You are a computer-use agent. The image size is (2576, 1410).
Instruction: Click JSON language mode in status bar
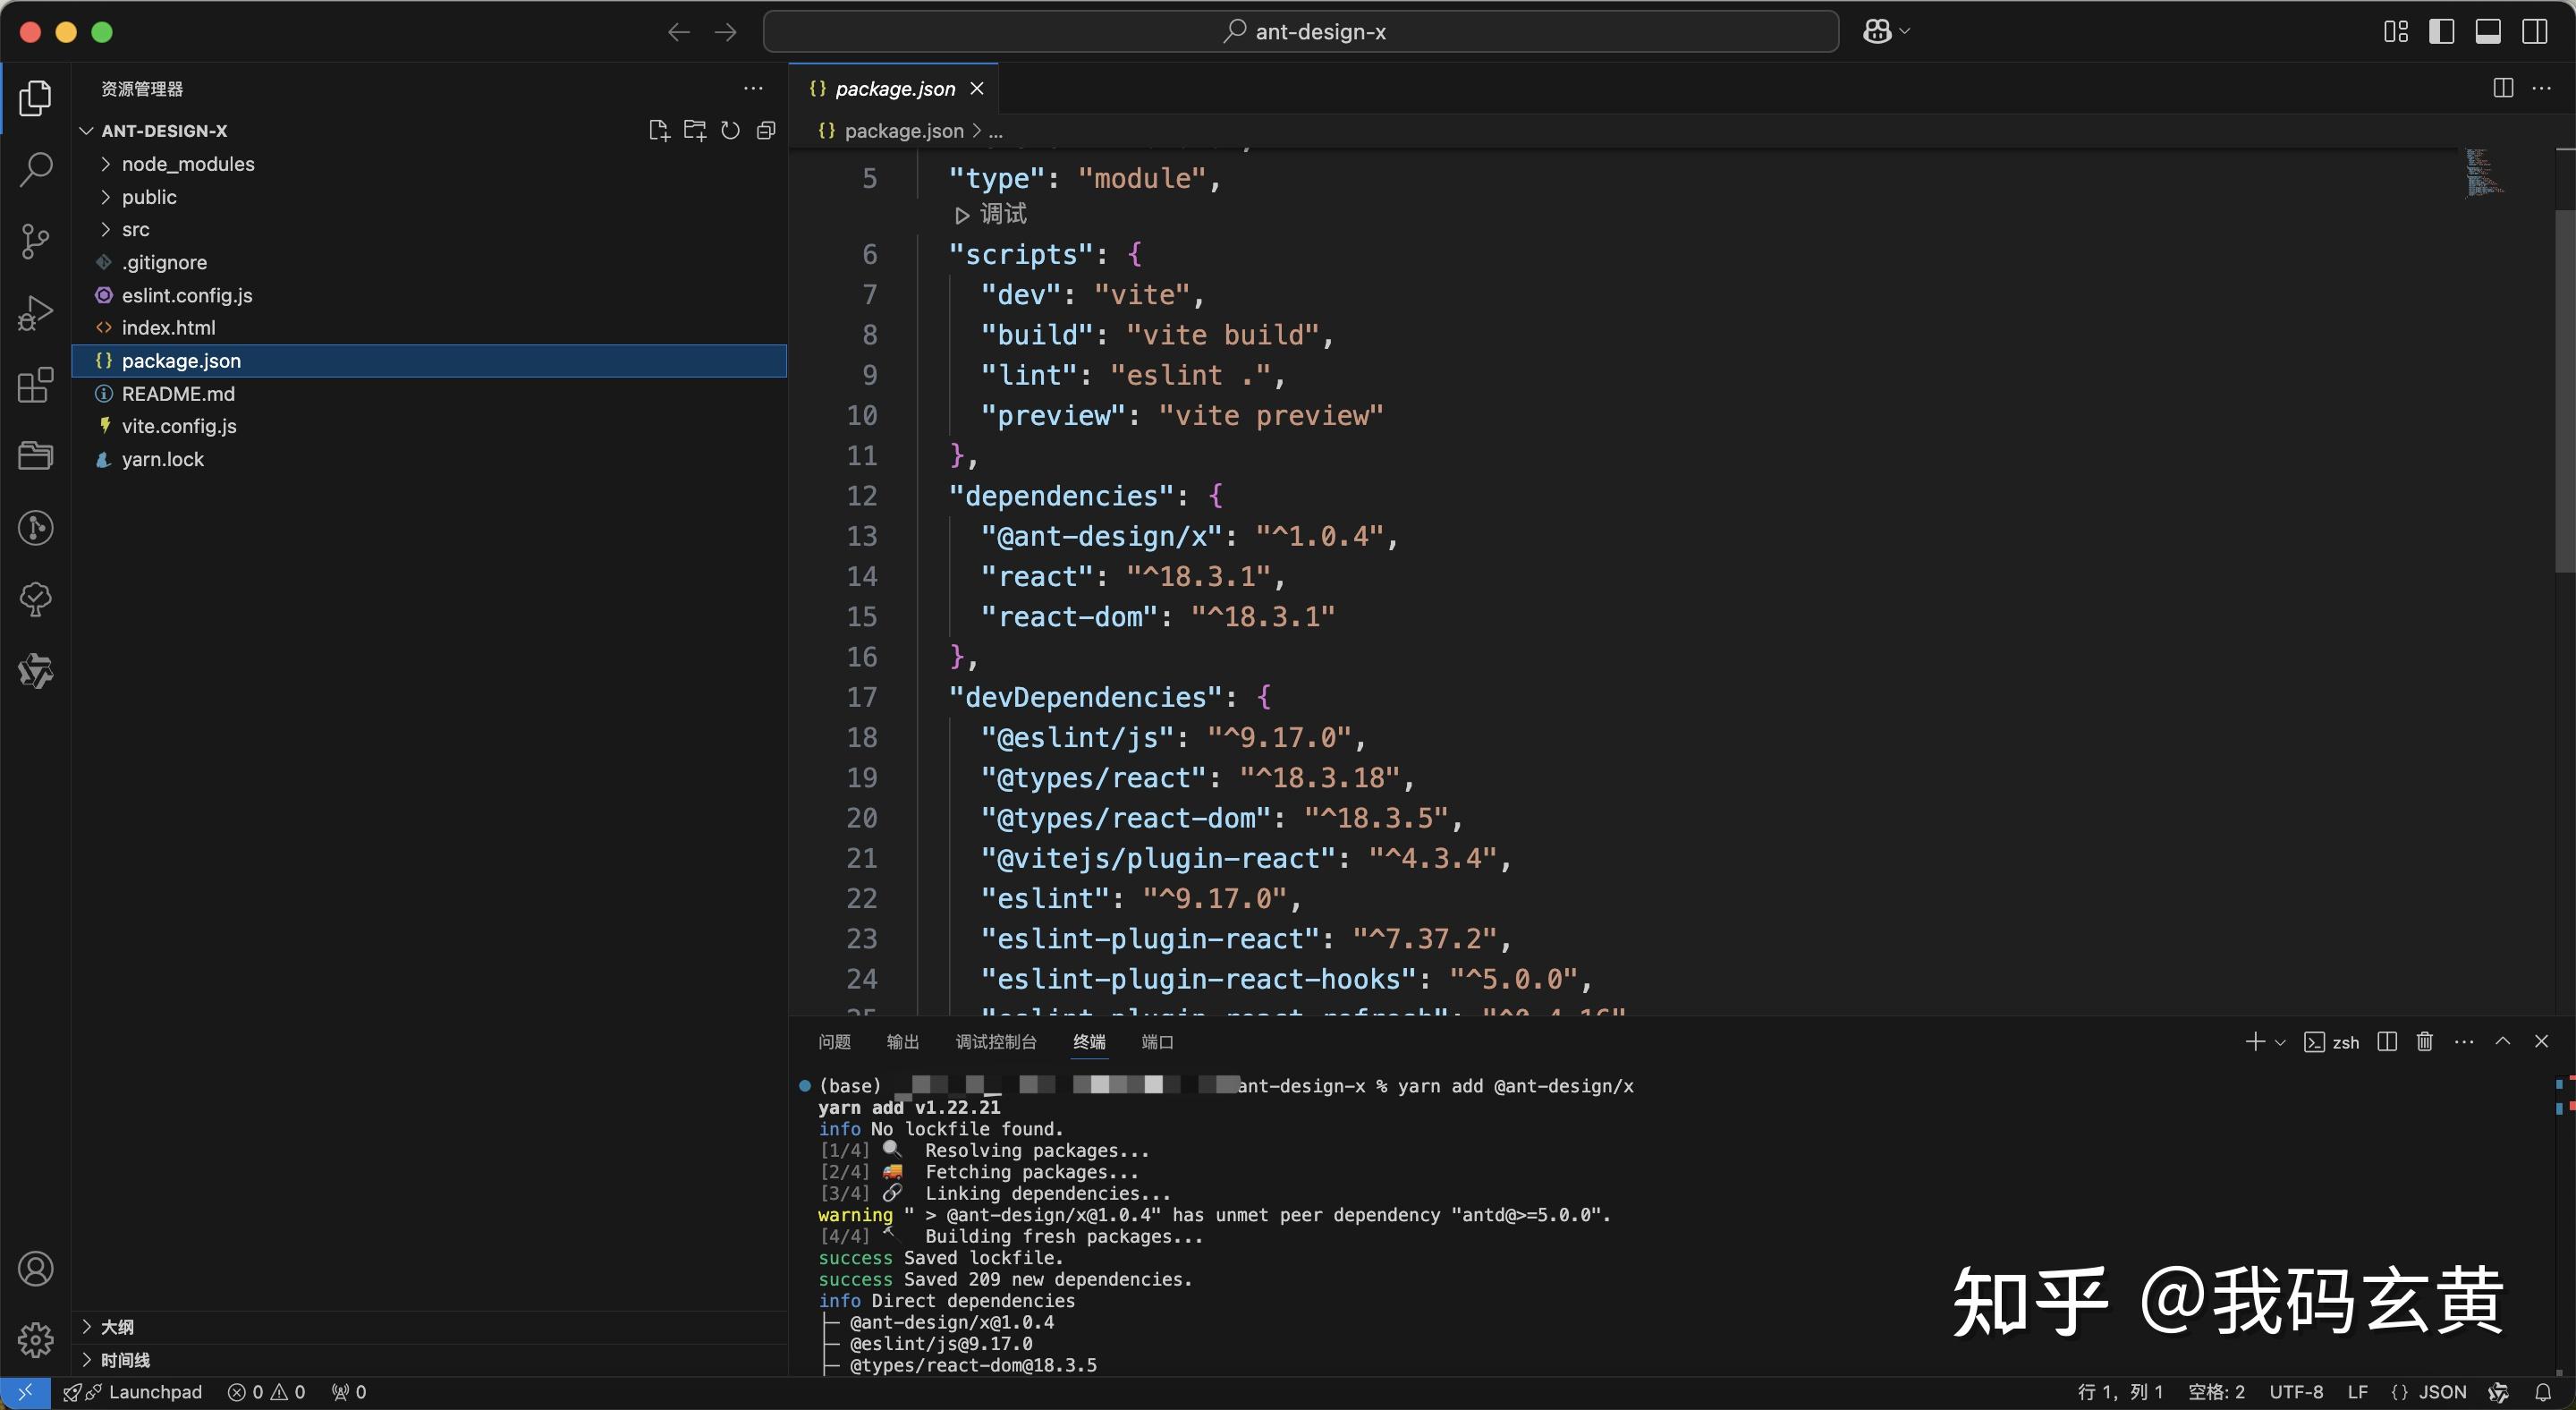tap(2441, 1392)
